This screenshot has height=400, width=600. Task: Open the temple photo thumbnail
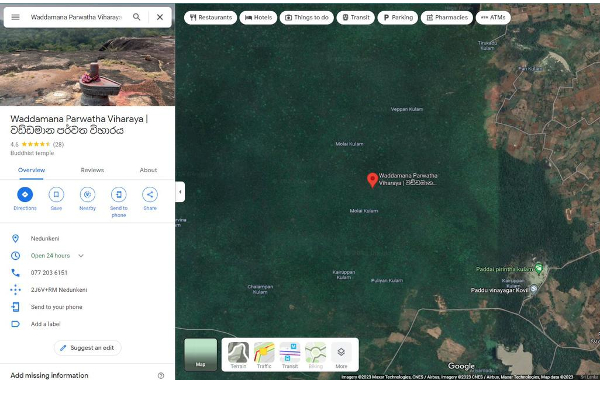[87, 67]
